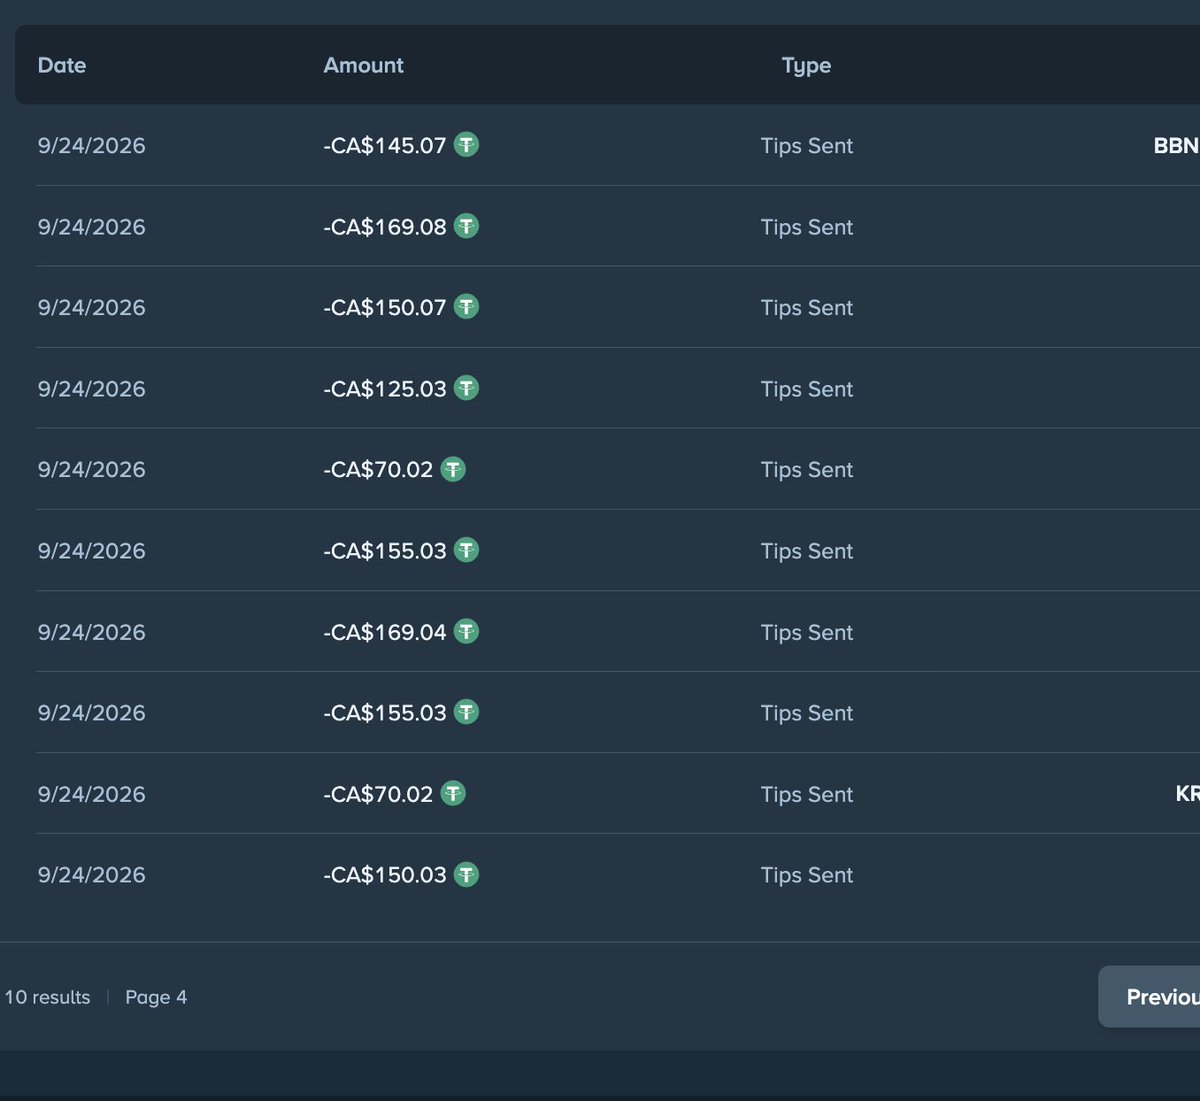
Task: Click Tips Sent in the -CA$169.04 row
Action: pyautogui.click(x=807, y=632)
